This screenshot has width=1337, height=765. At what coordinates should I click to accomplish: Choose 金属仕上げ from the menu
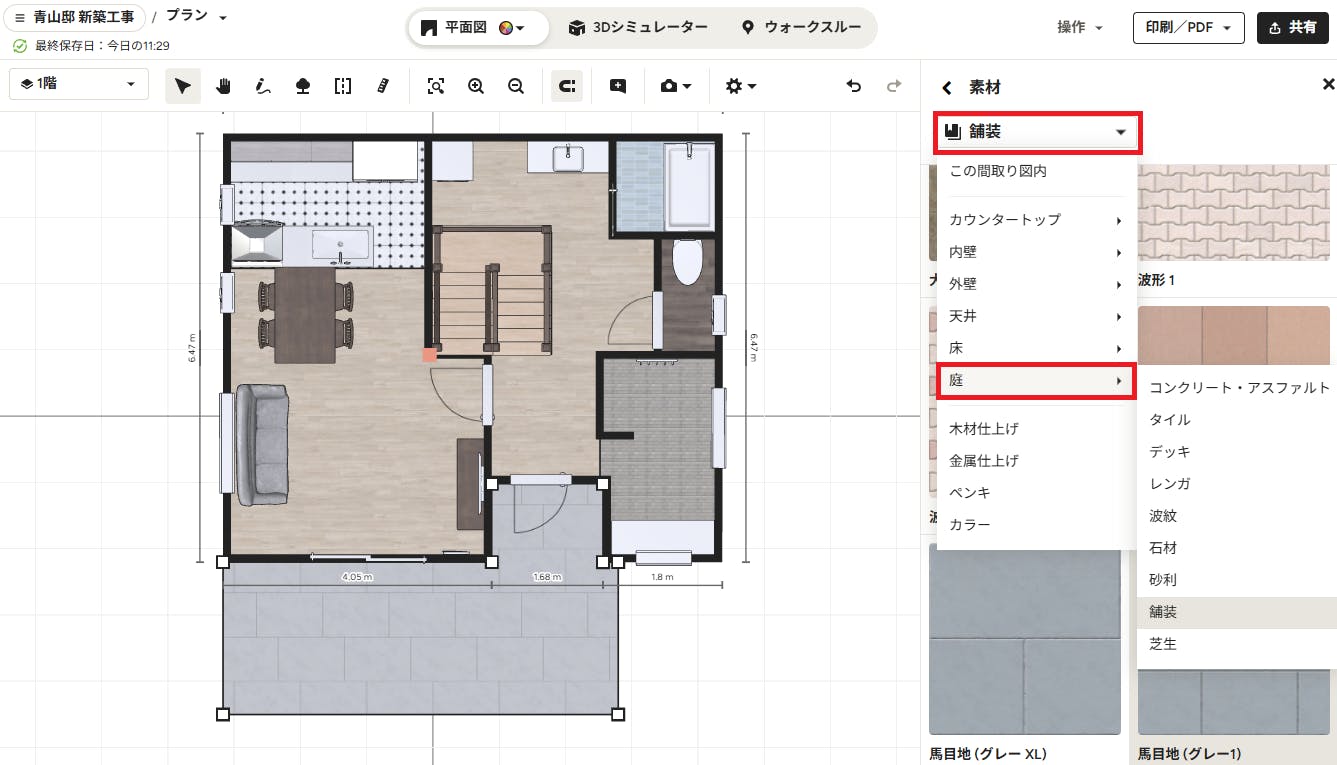pos(1037,461)
